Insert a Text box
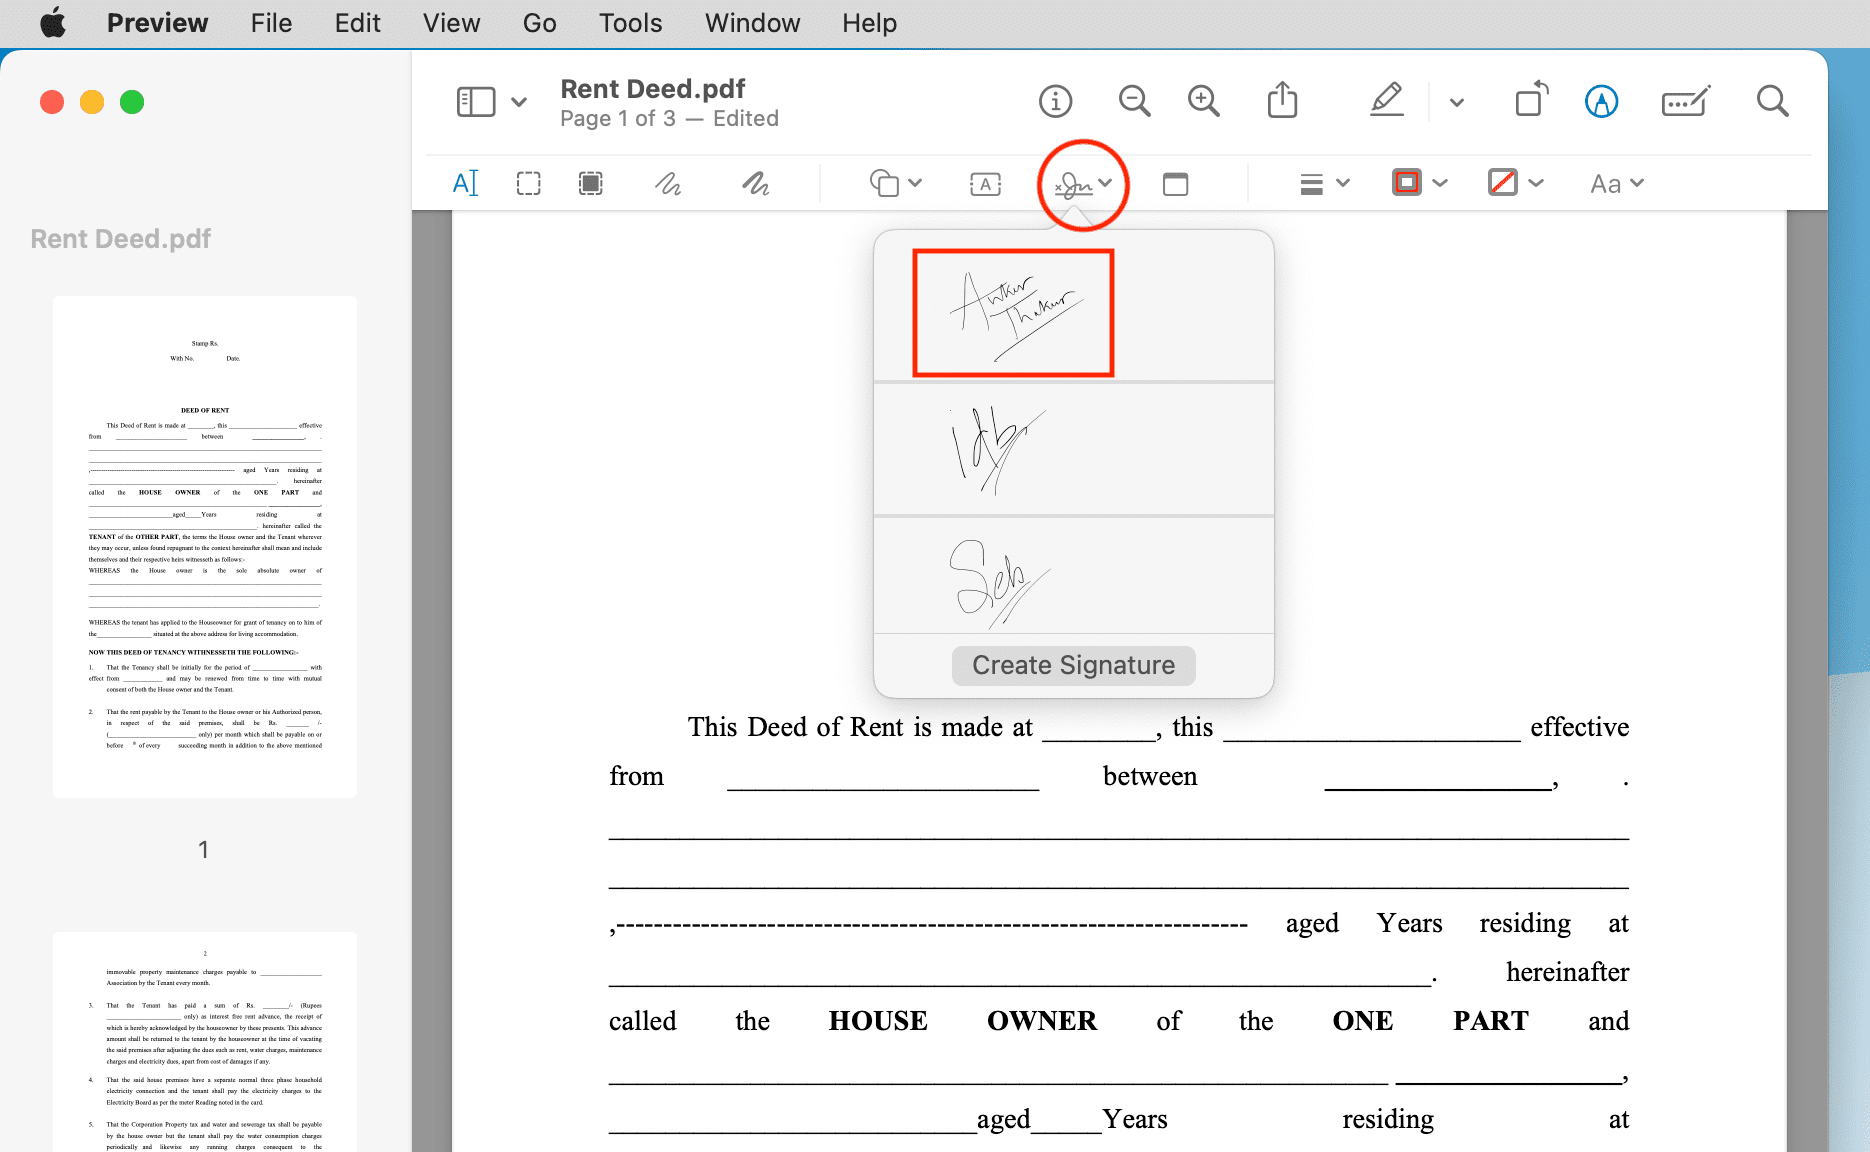 986,184
